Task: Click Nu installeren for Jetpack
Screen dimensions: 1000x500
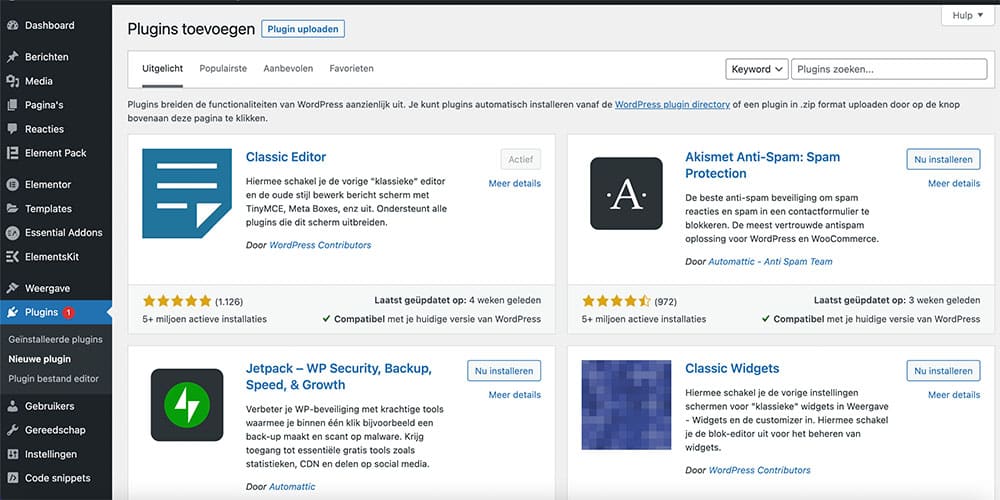Action: (x=504, y=371)
